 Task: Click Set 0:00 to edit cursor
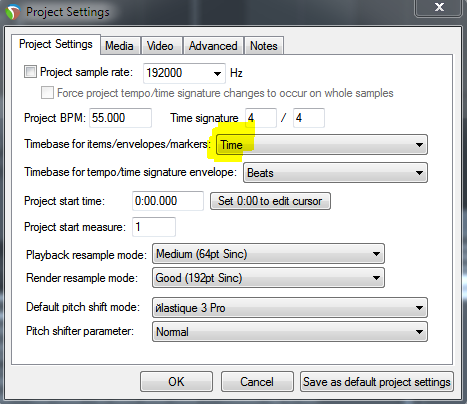270,201
